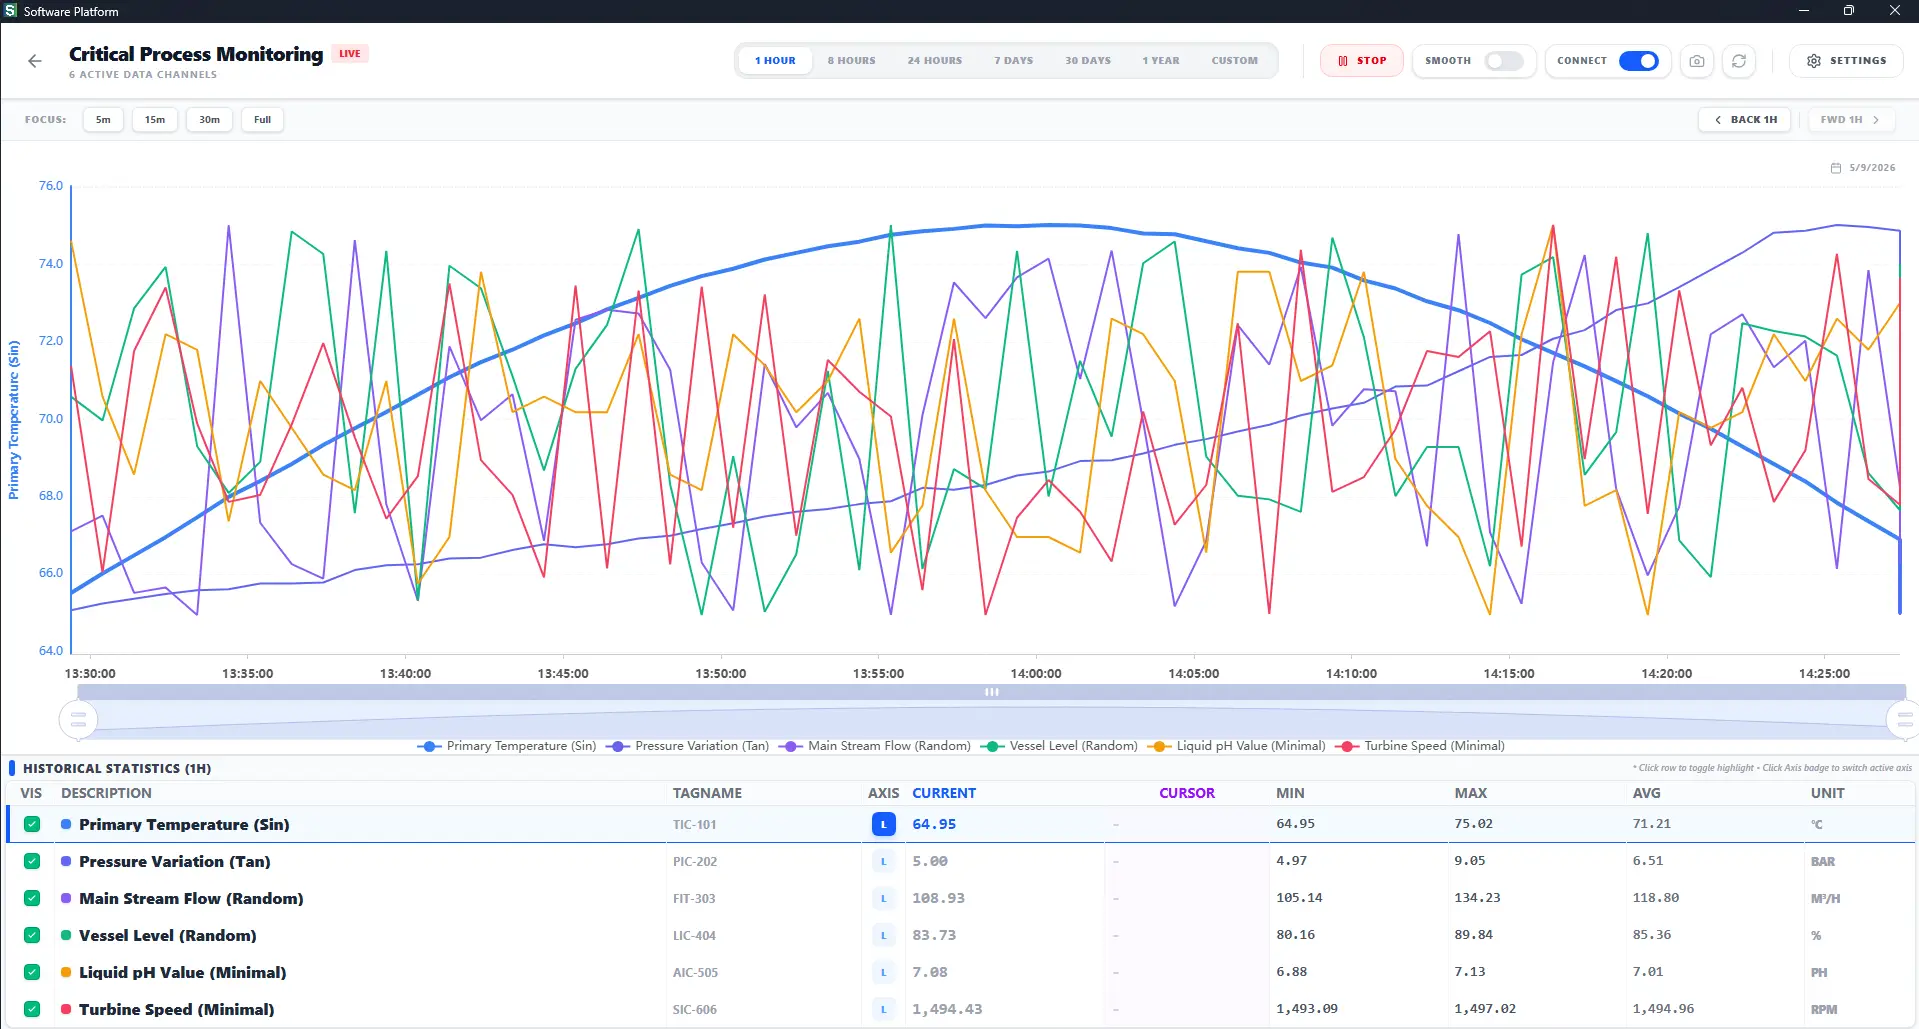Stop live monitoring with STOP button
This screenshot has width=1919, height=1029.
click(x=1361, y=61)
